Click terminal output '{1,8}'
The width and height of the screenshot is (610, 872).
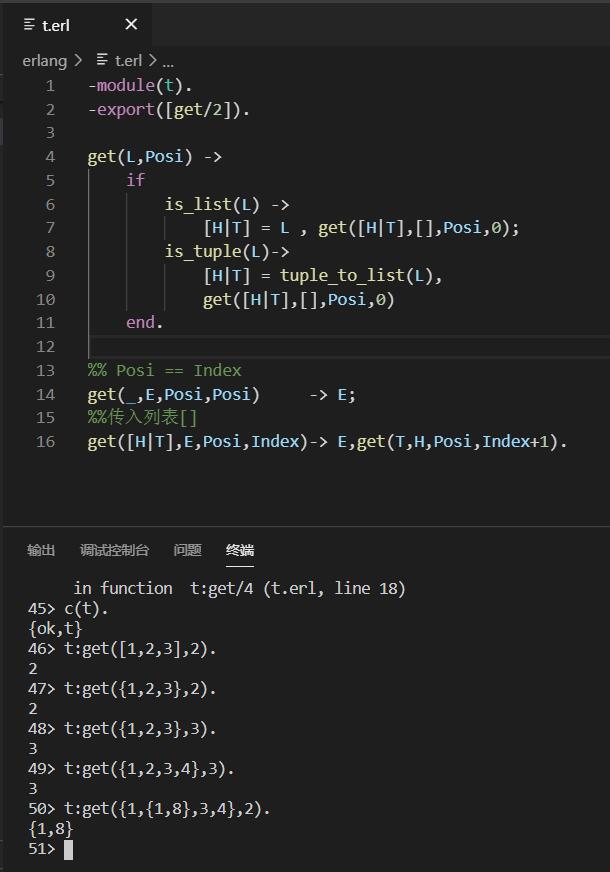tap(51, 829)
